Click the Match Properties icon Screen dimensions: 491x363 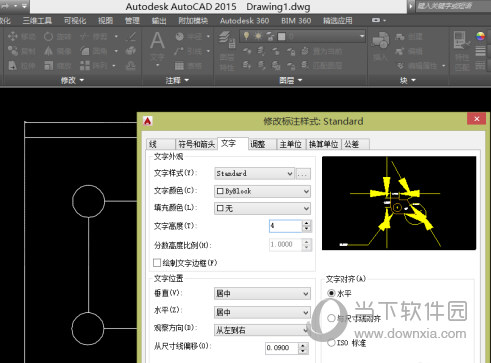point(462,40)
